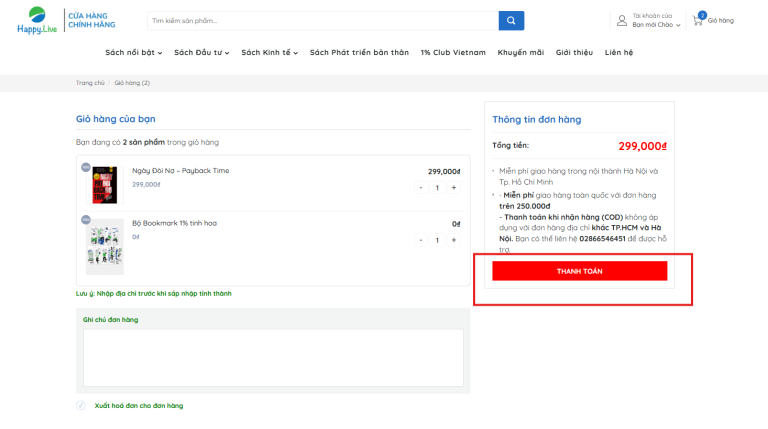Remove Bộ Bookmark item from cart
Screen dimensions: 768x429
click(85, 219)
